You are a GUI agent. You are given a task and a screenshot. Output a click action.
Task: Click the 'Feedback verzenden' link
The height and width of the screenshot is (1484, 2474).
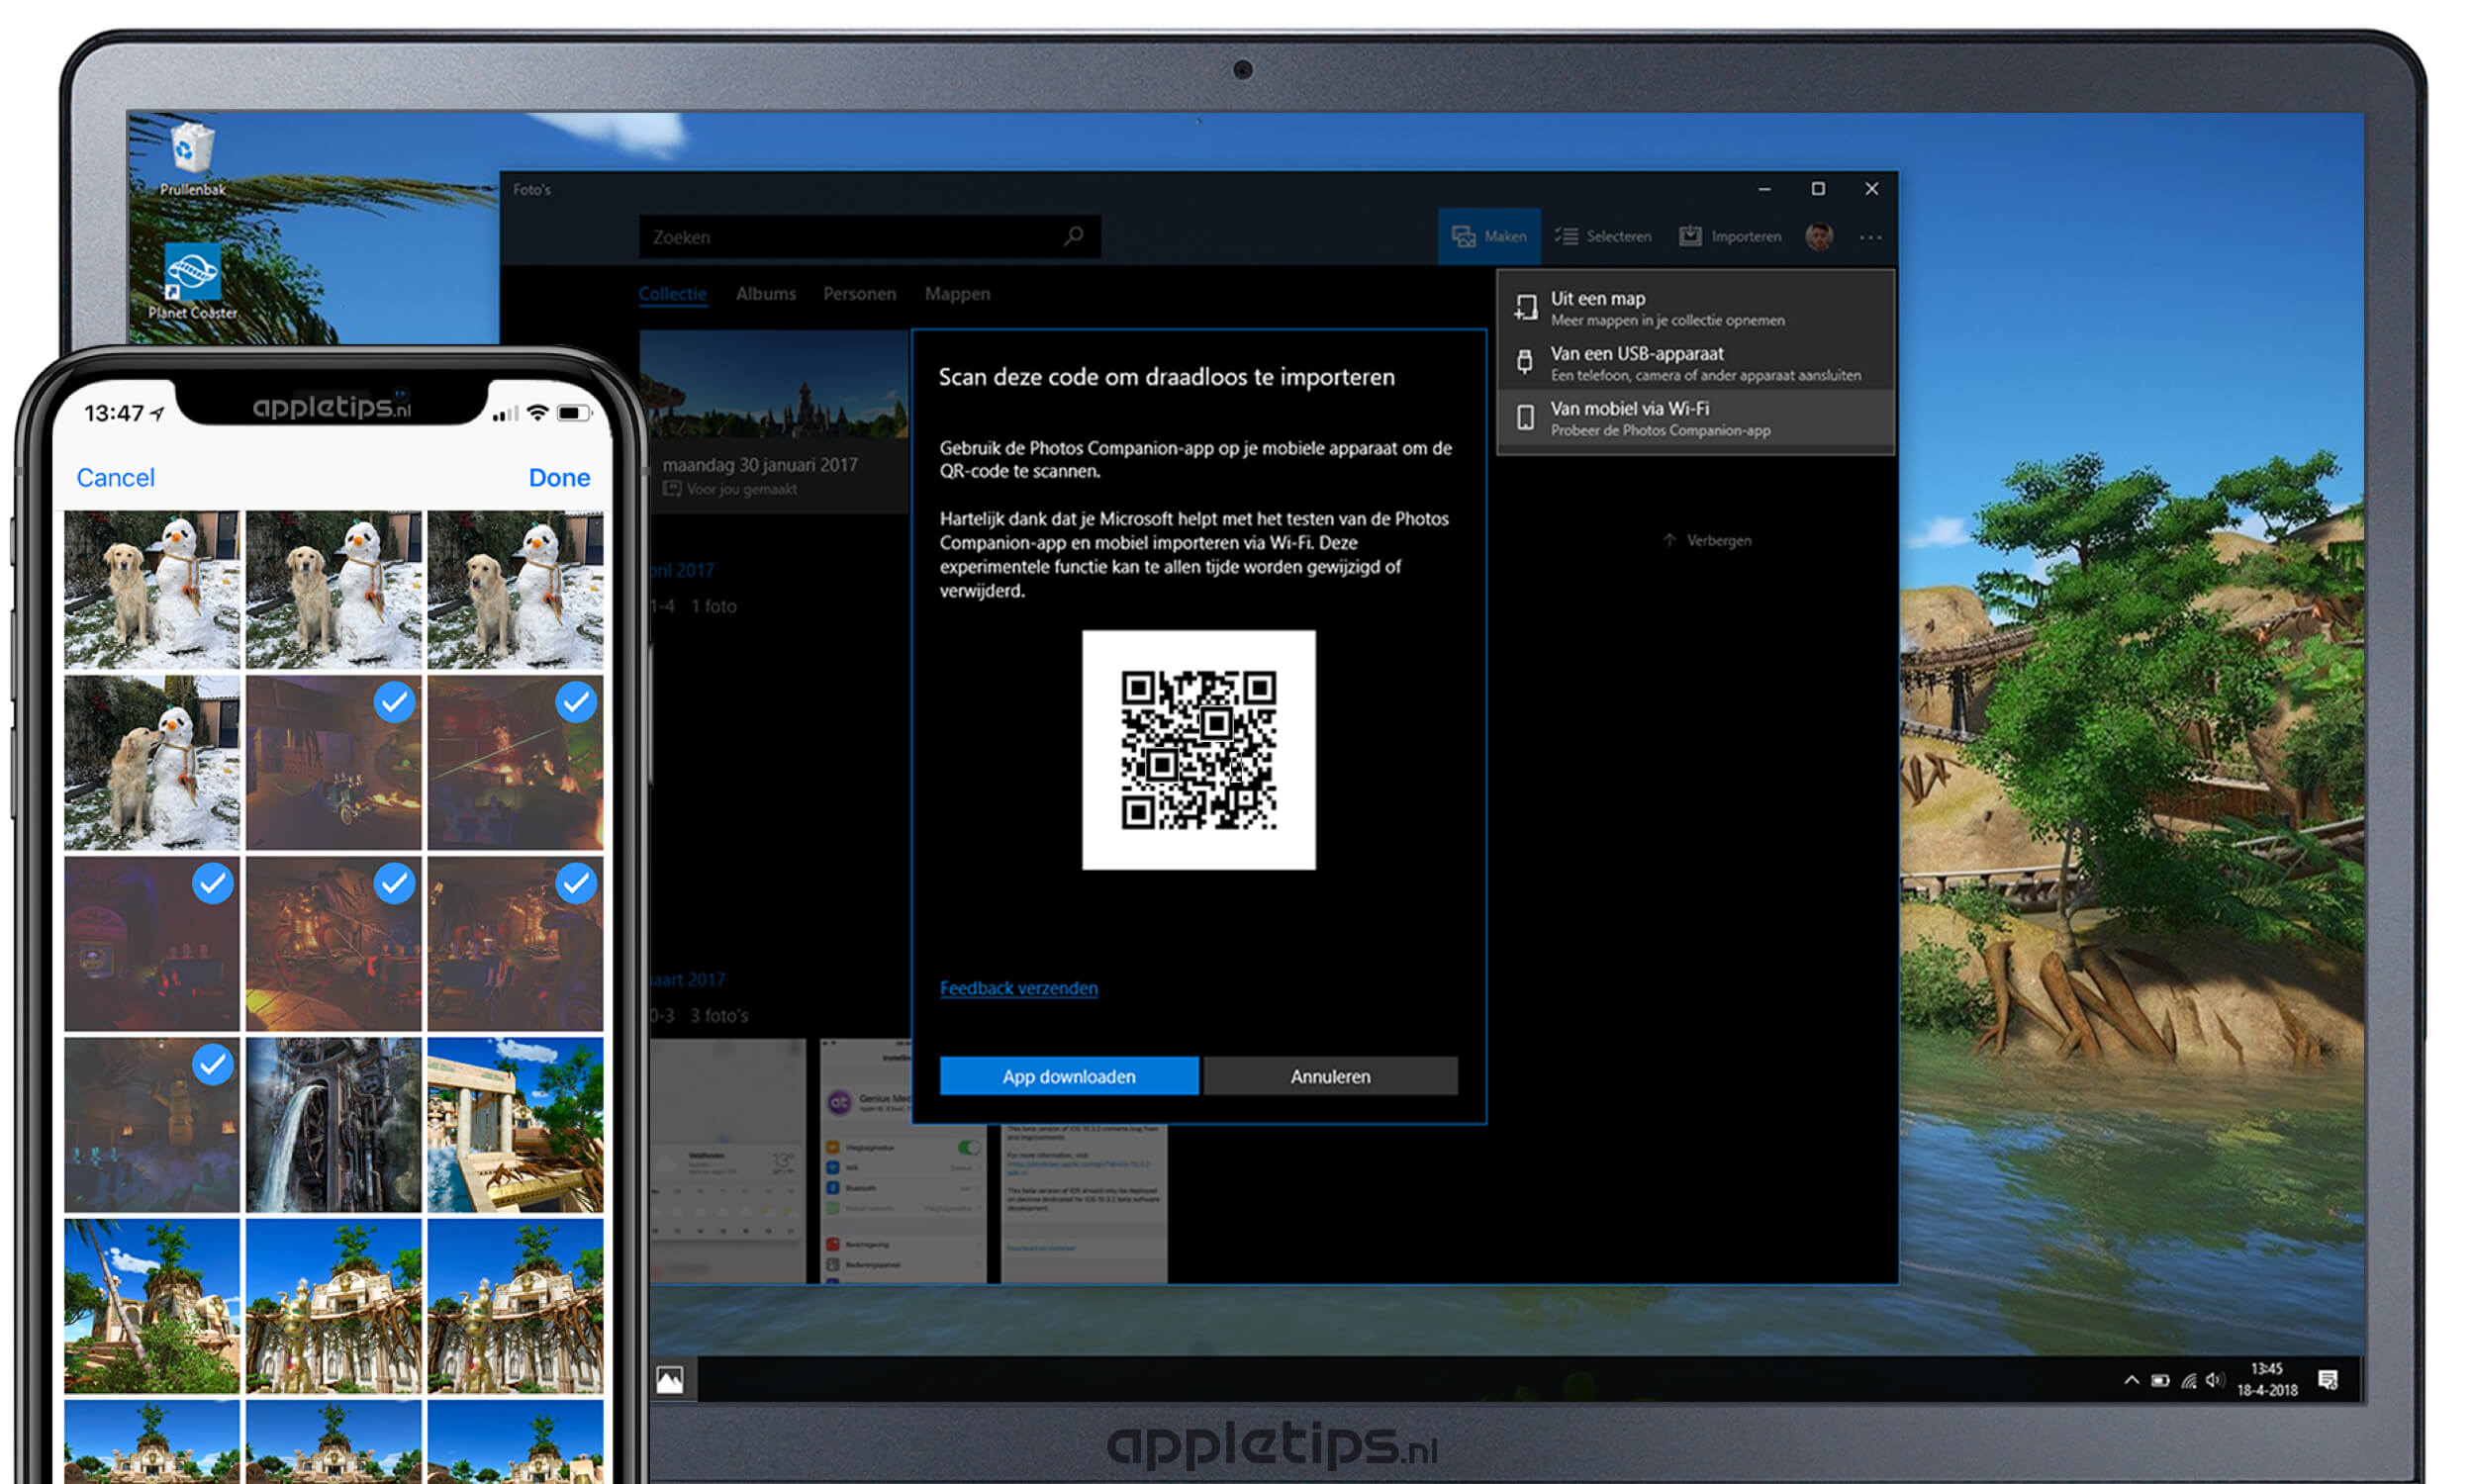(1018, 988)
